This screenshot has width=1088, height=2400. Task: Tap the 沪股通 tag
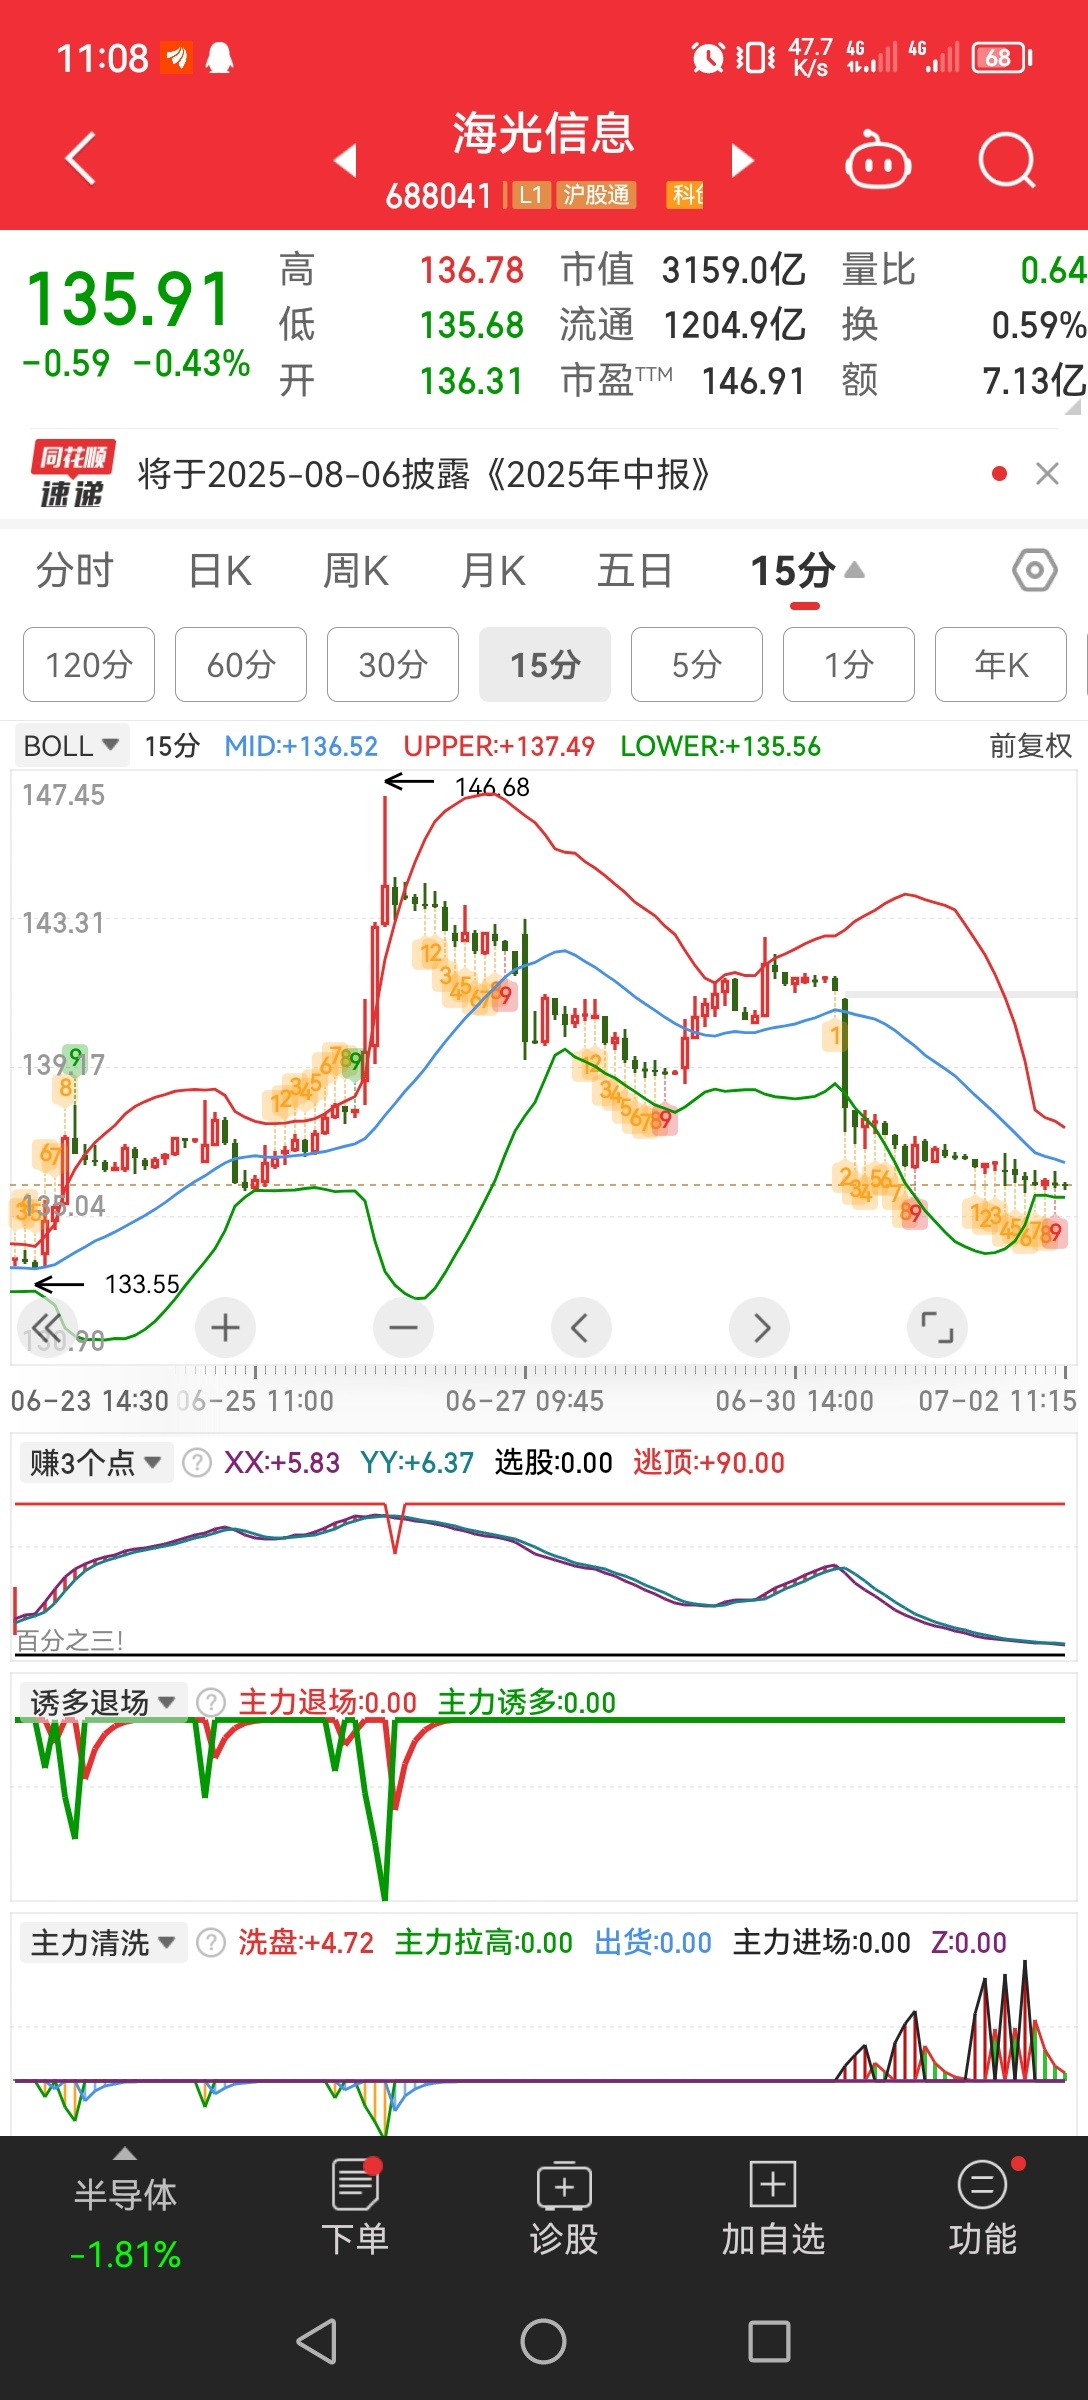coord(596,195)
